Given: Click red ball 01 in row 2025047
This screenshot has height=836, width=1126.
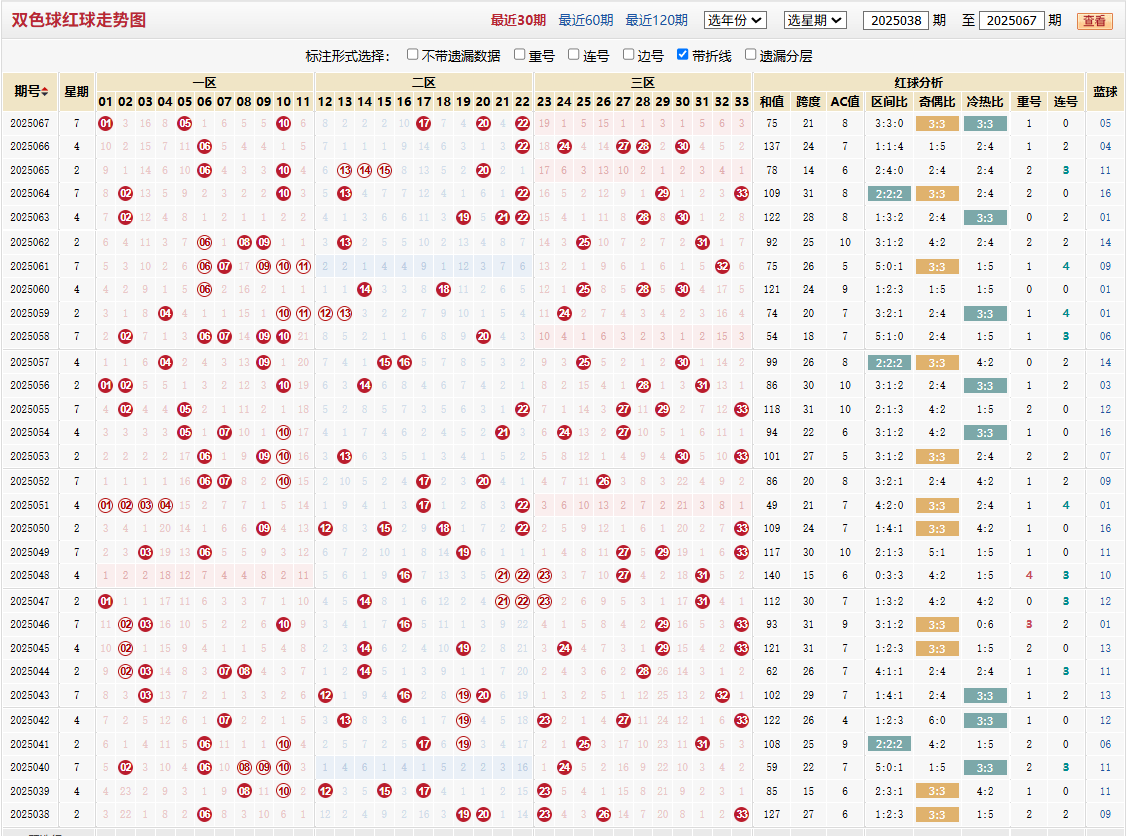Looking at the screenshot, I should pyautogui.click(x=106, y=601).
